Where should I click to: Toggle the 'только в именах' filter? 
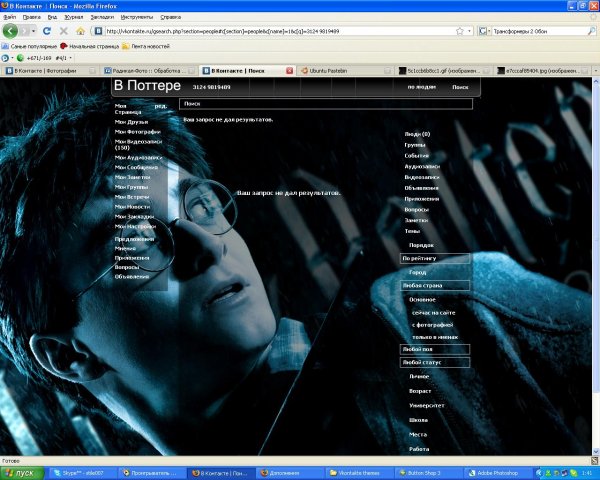click(435, 337)
